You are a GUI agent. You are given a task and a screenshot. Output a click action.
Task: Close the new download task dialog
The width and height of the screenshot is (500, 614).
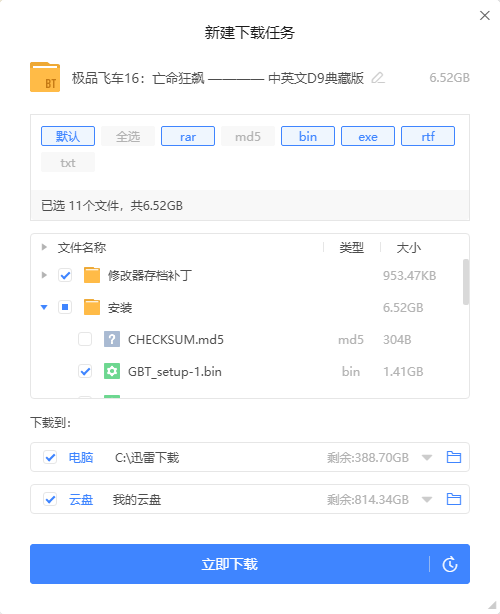[x=485, y=16]
